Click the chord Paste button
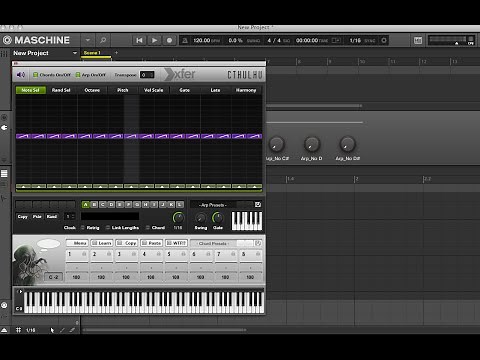480x360 pixels. click(152, 243)
